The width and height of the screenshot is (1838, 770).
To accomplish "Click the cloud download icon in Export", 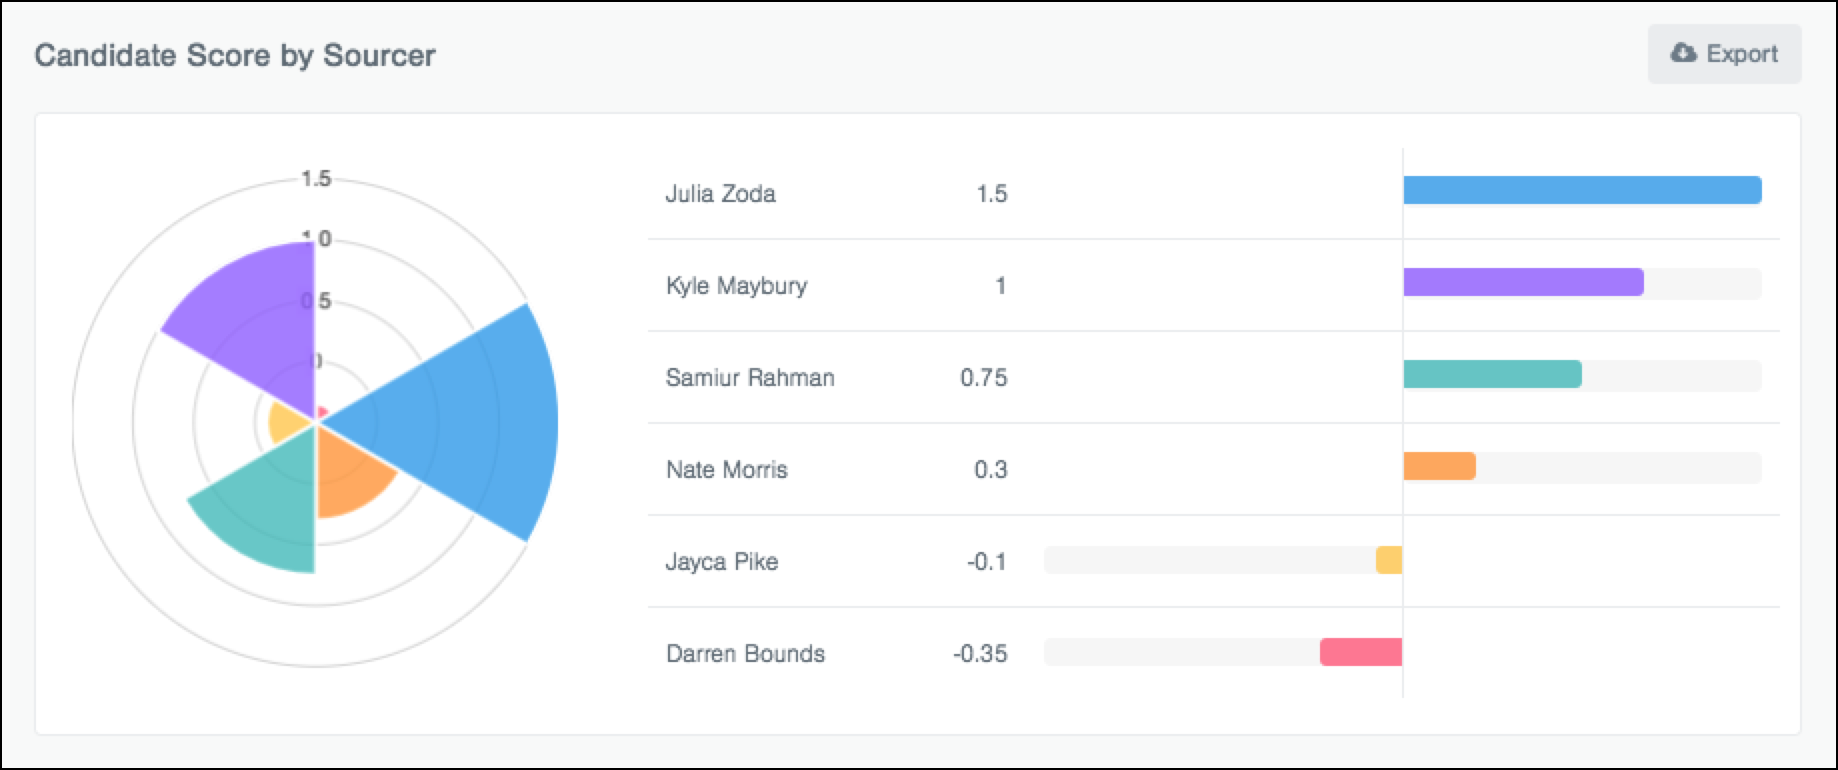I will 1683,53.
